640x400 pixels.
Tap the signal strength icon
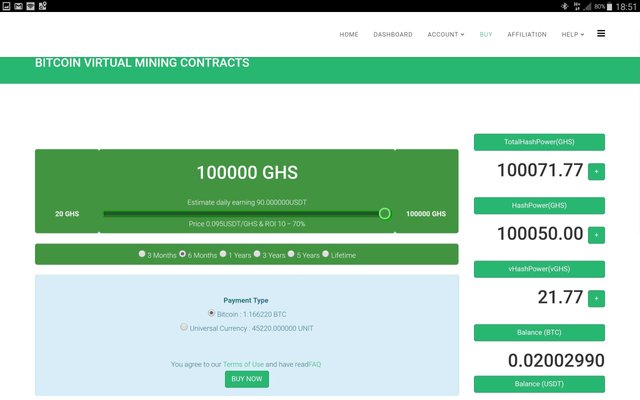(x=587, y=6)
